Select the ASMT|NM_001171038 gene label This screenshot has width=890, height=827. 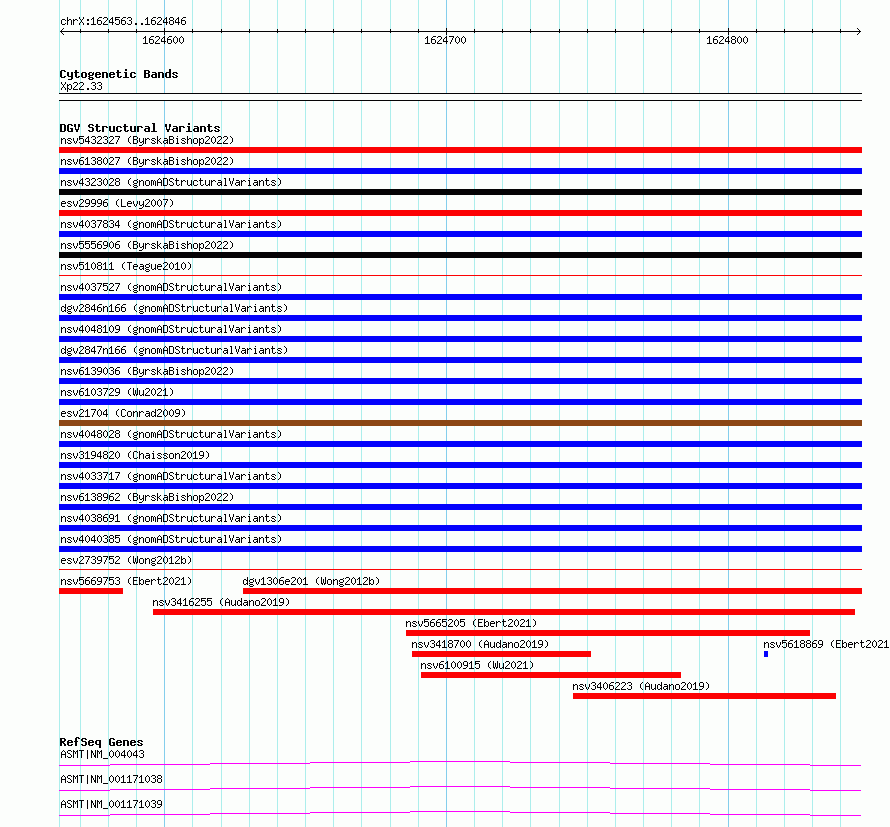point(111,779)
